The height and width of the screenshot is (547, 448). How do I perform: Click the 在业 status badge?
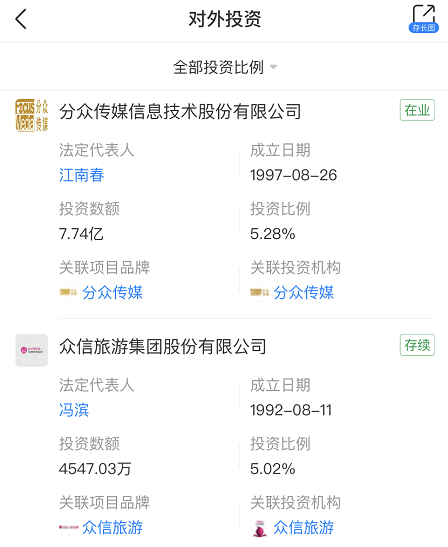[x=417, y=110]
